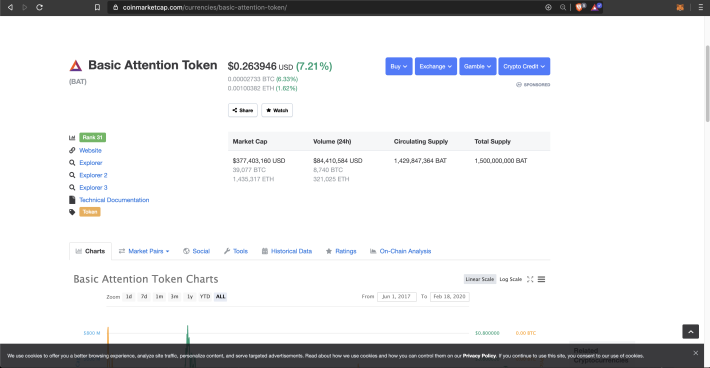710x368 pixels.
Task: Expand the Exchange dropdown button
Action: tap(436, 66)
